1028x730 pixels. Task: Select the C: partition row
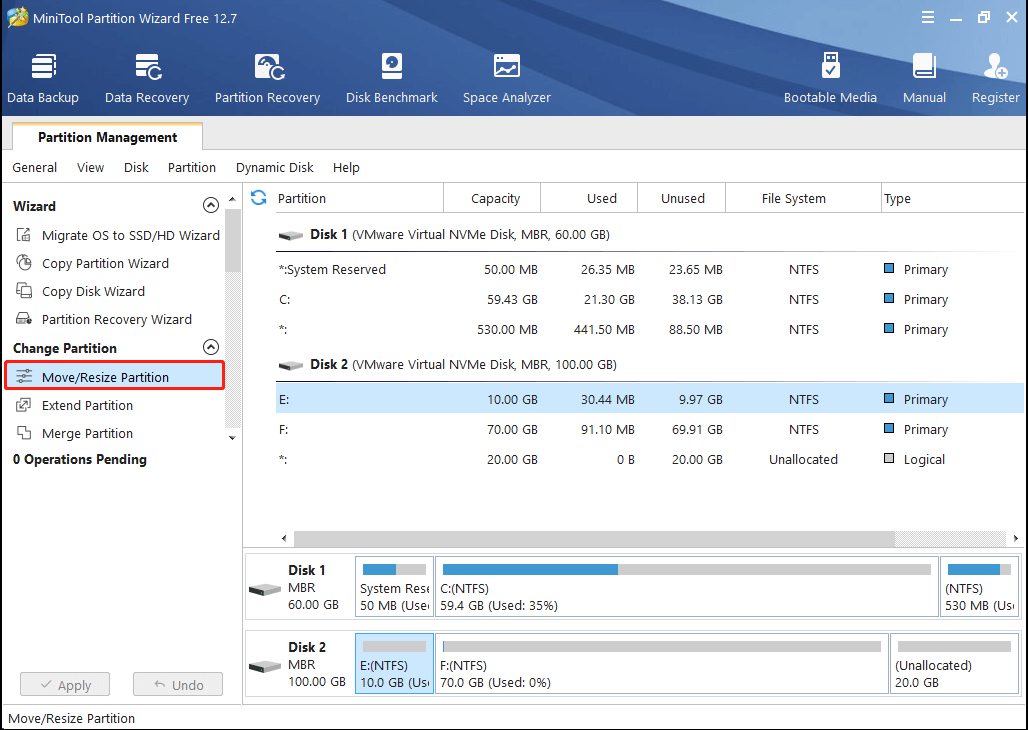650,300
